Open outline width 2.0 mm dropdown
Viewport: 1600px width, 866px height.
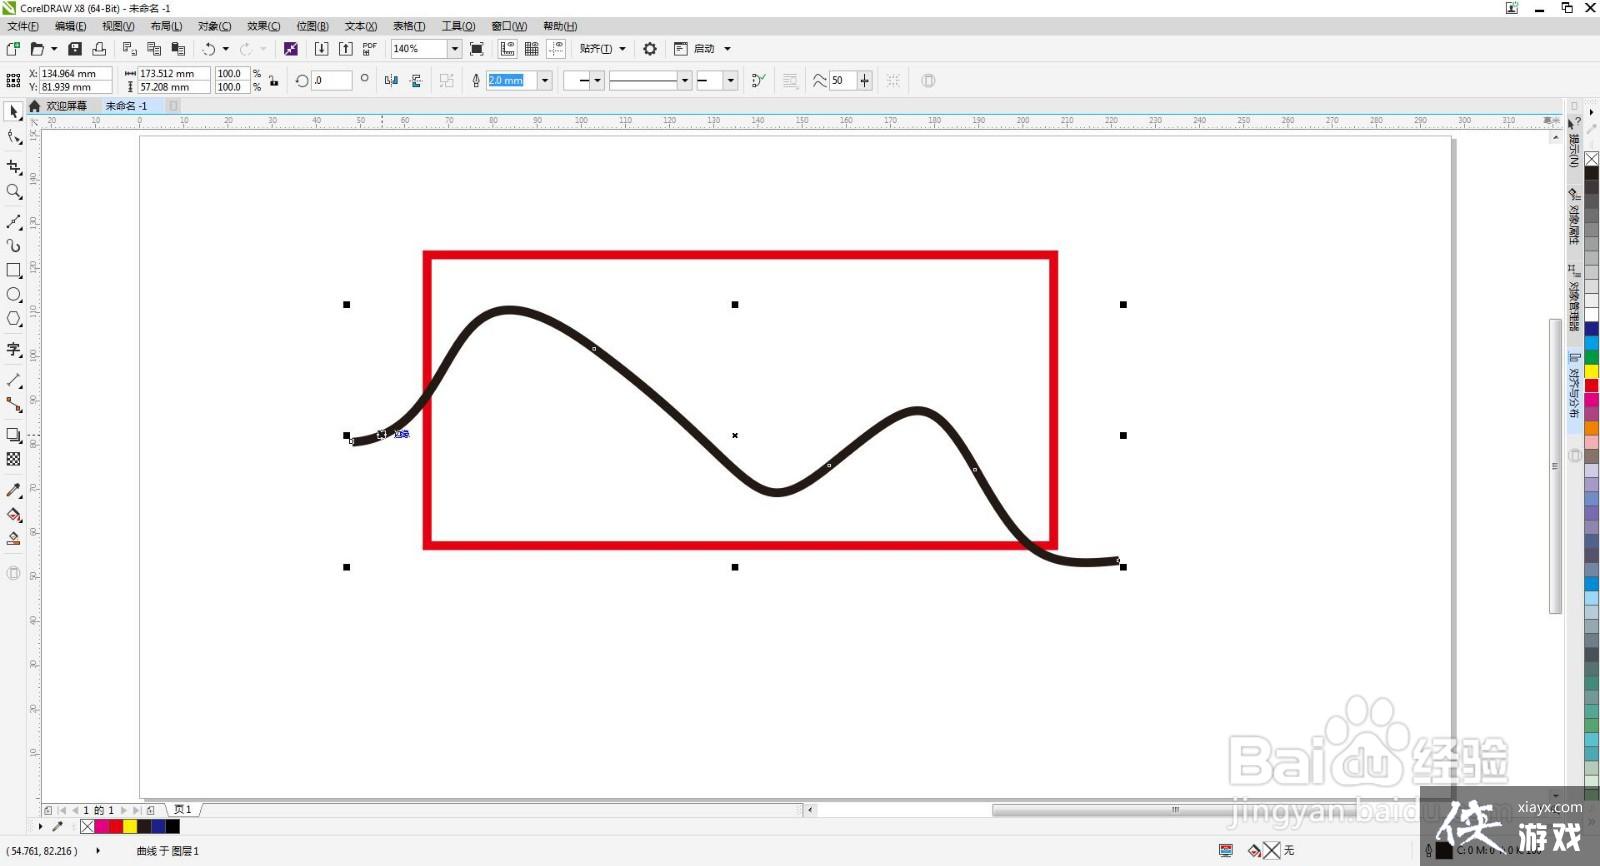click(545, 80)
